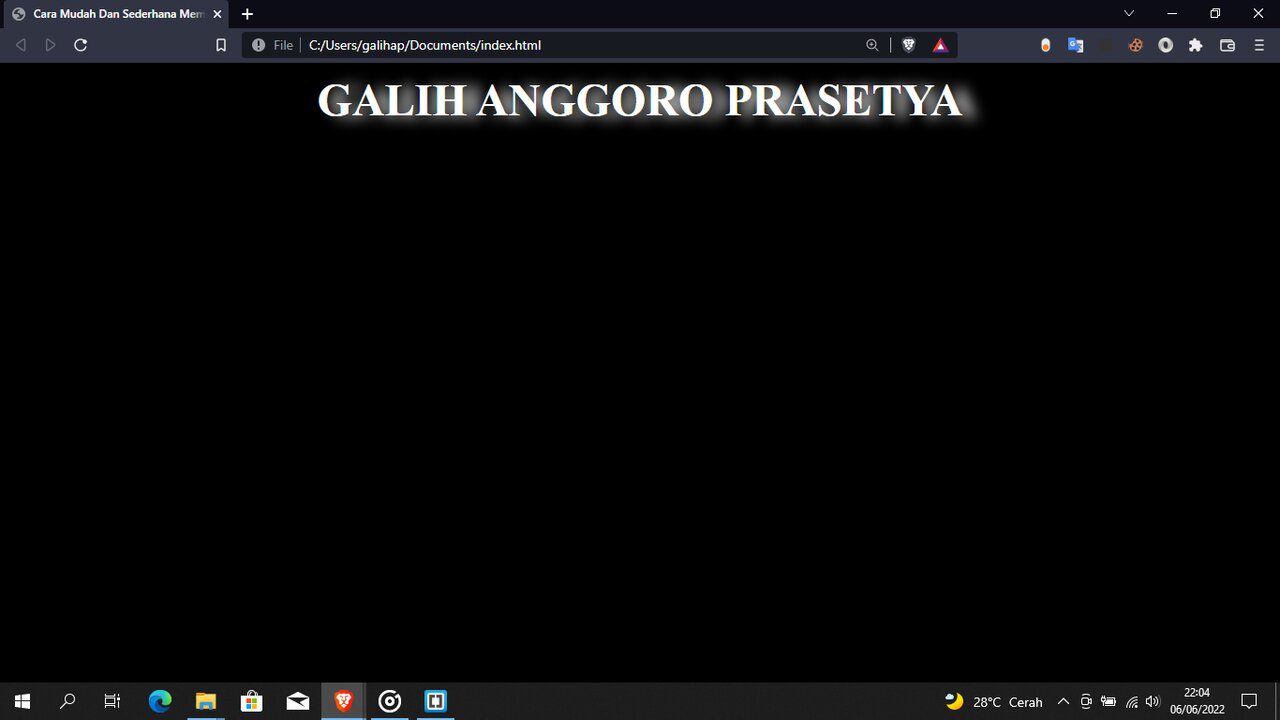Open Windows taskbar search

pyautogui.click(x=67, y=701)
